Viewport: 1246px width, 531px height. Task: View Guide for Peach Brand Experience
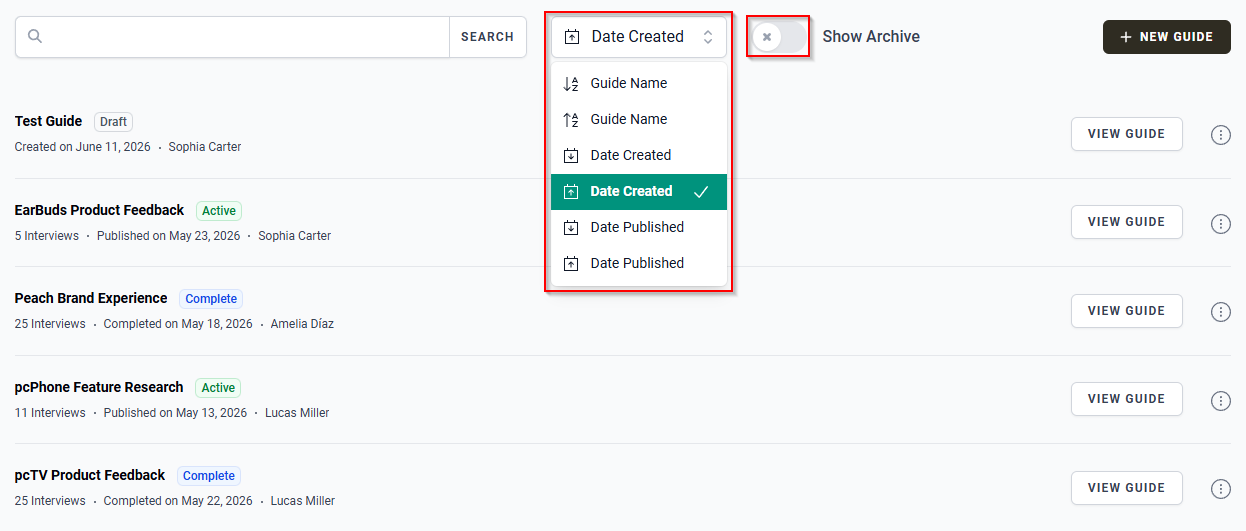pyautogui.click(x=1126, y=311)
